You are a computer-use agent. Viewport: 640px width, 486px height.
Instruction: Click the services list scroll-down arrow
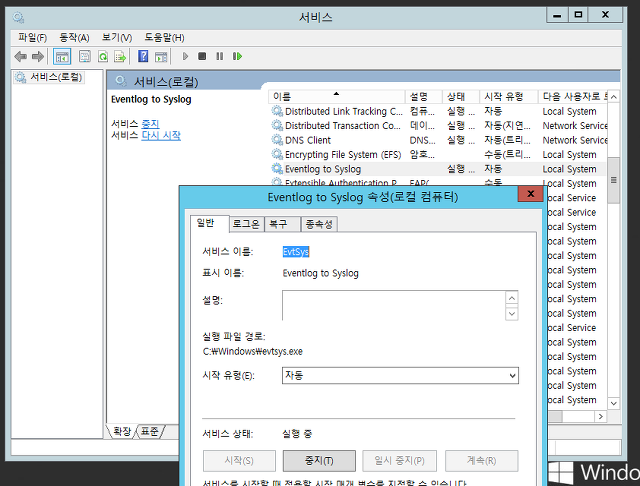click(x=614, y=403)
